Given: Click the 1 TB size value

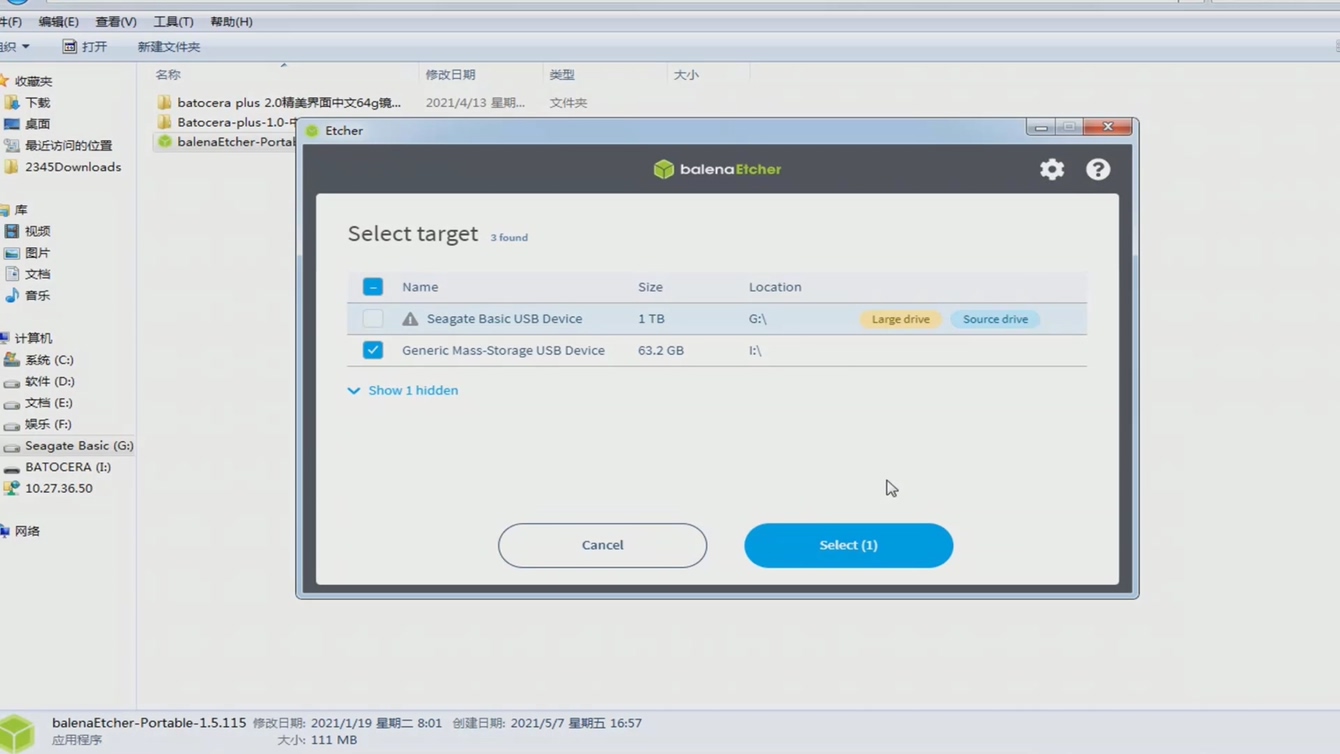Looking at the screenshot, I should pyautogui.click(x=651, y=319).
